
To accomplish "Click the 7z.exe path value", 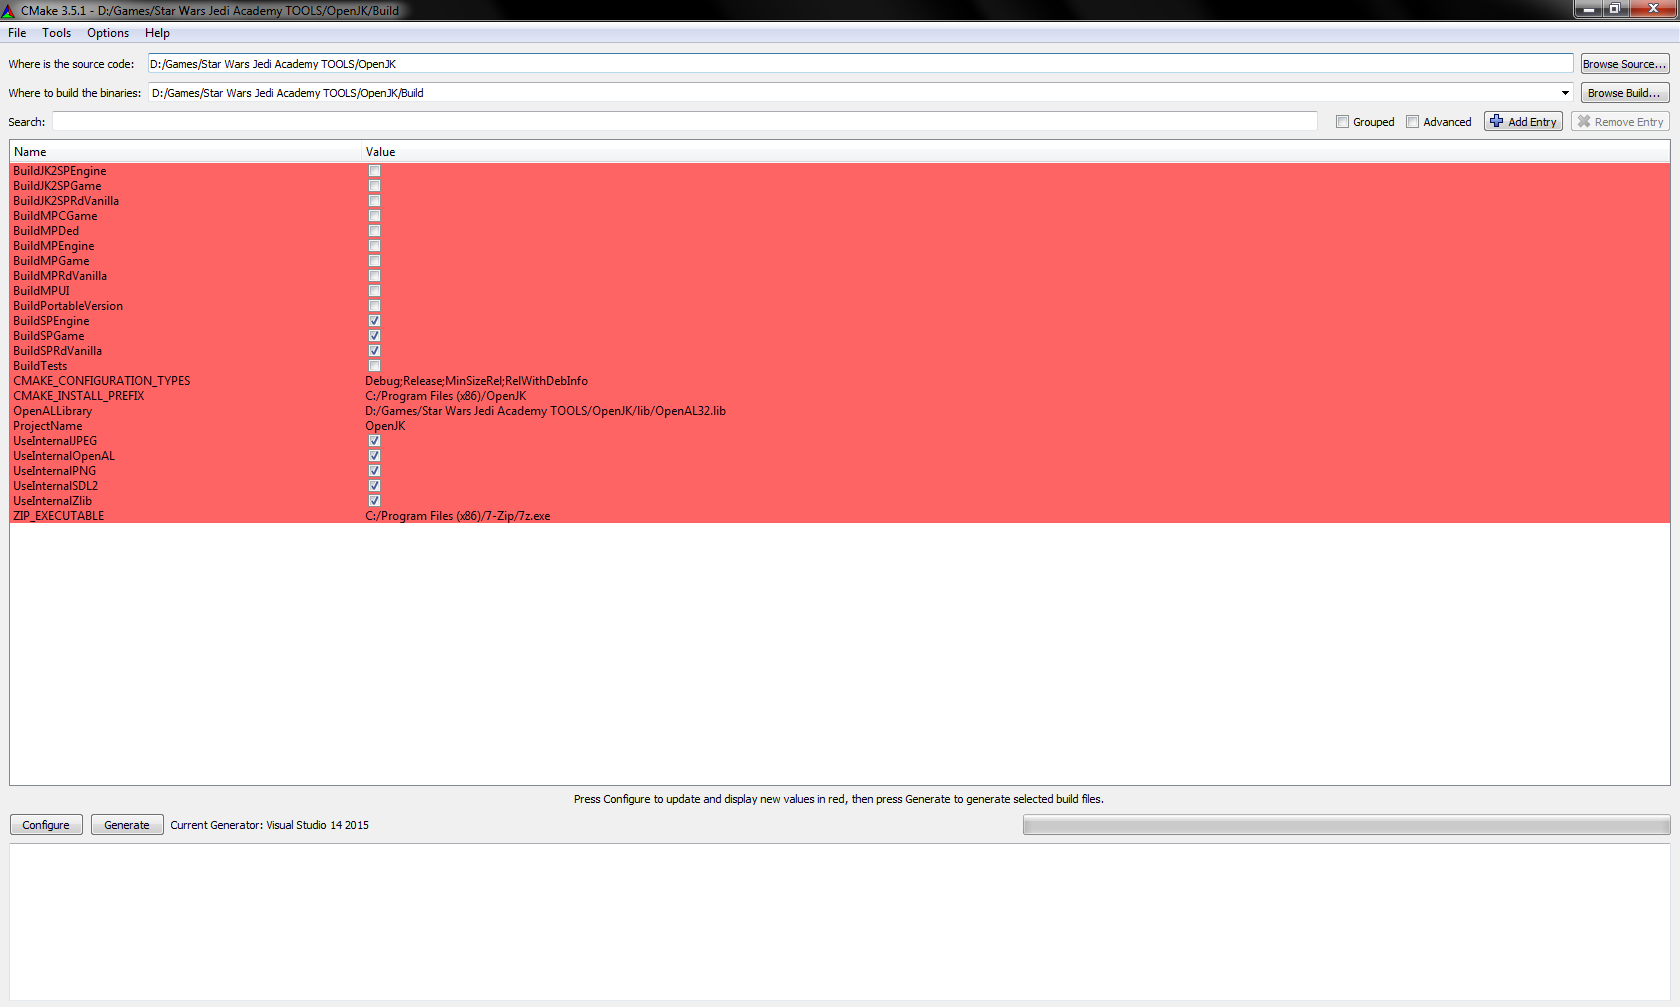I will 458,516.
